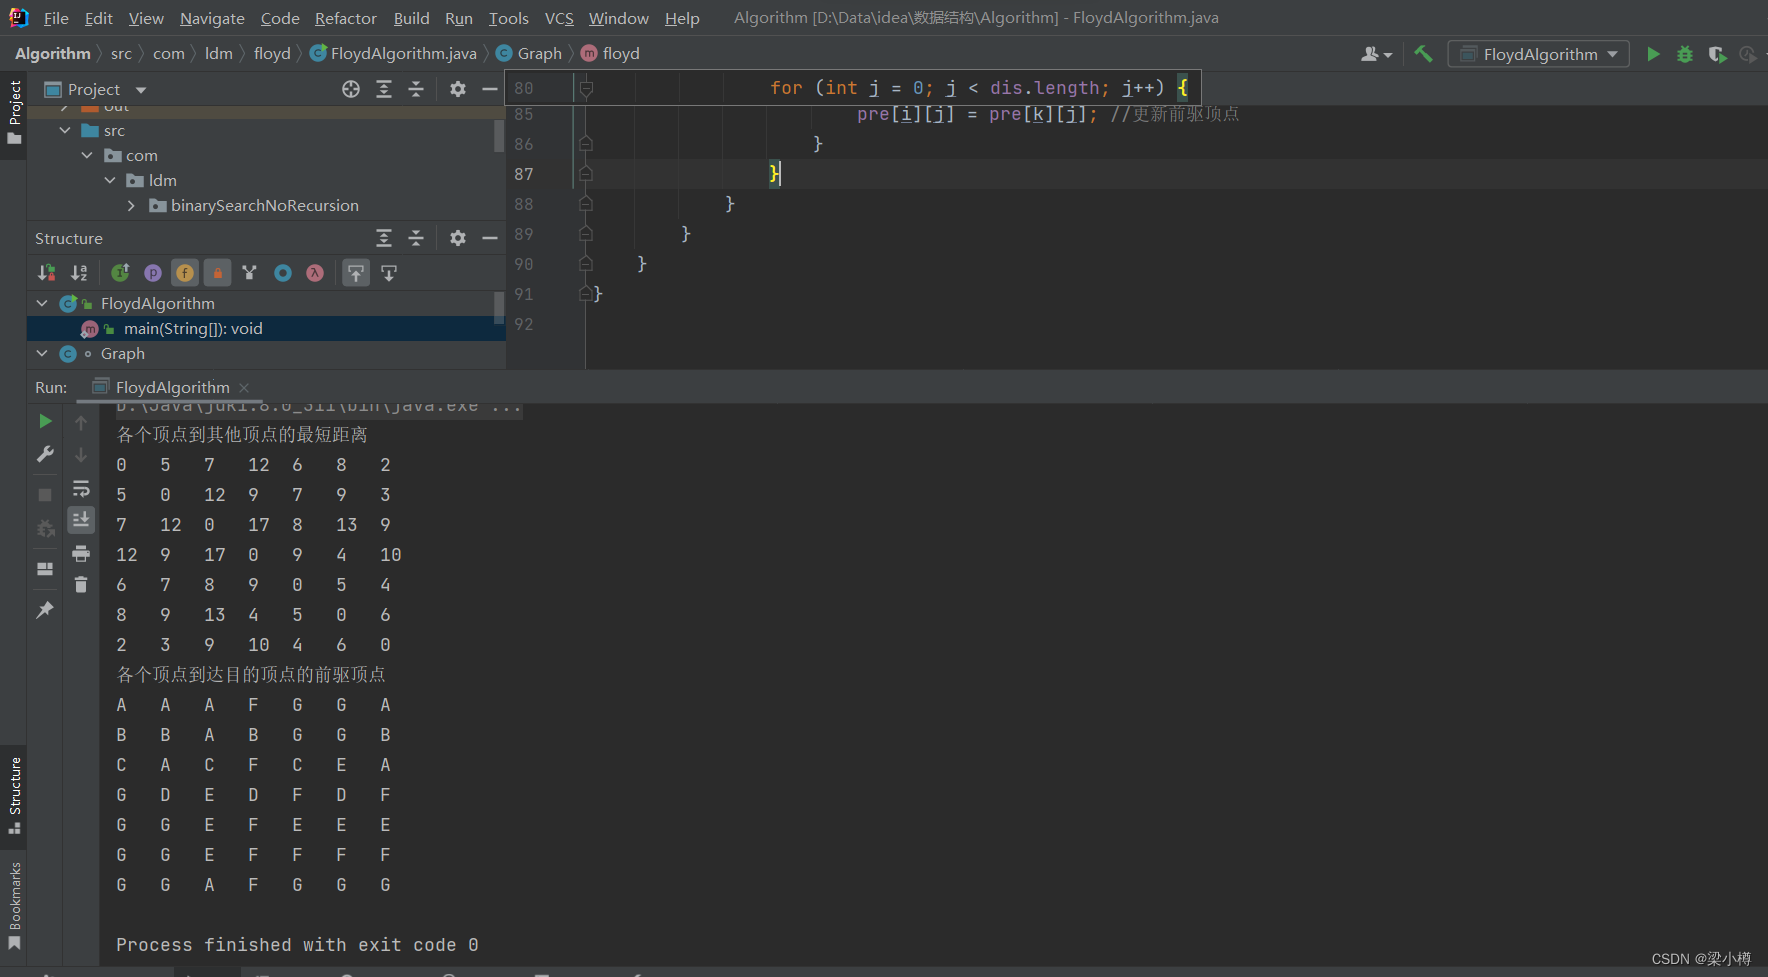Toggle Show Anonymous Classes blue circle icon
This screenshot has height=977, width=1768.
283,273
